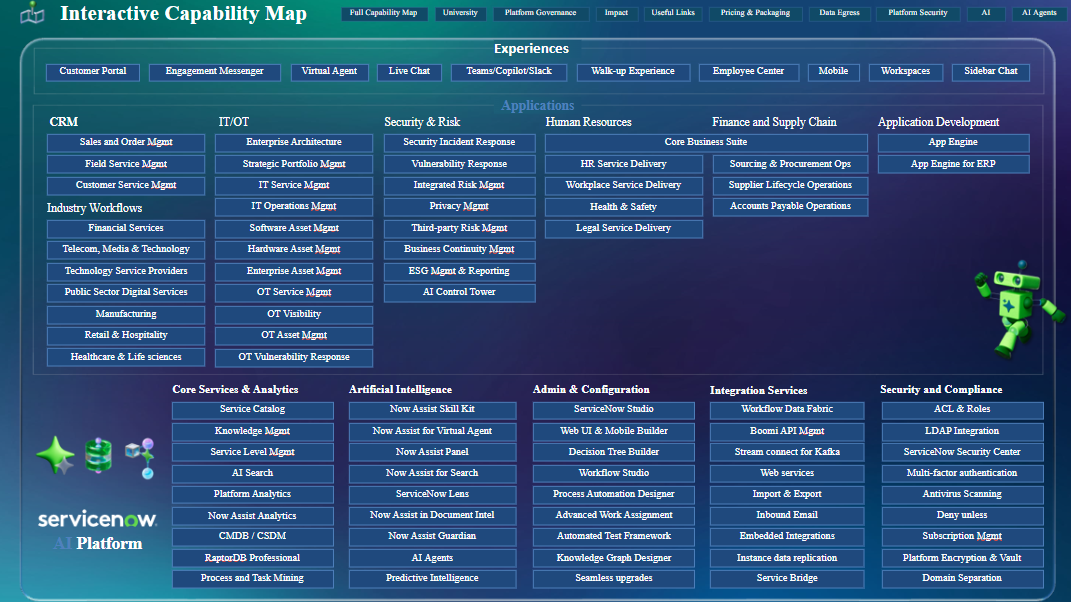Image resolution: width=1071 pixels, height=602 pixels.
Task: Click the Core Business Suite box
Action: coord(705,143)
